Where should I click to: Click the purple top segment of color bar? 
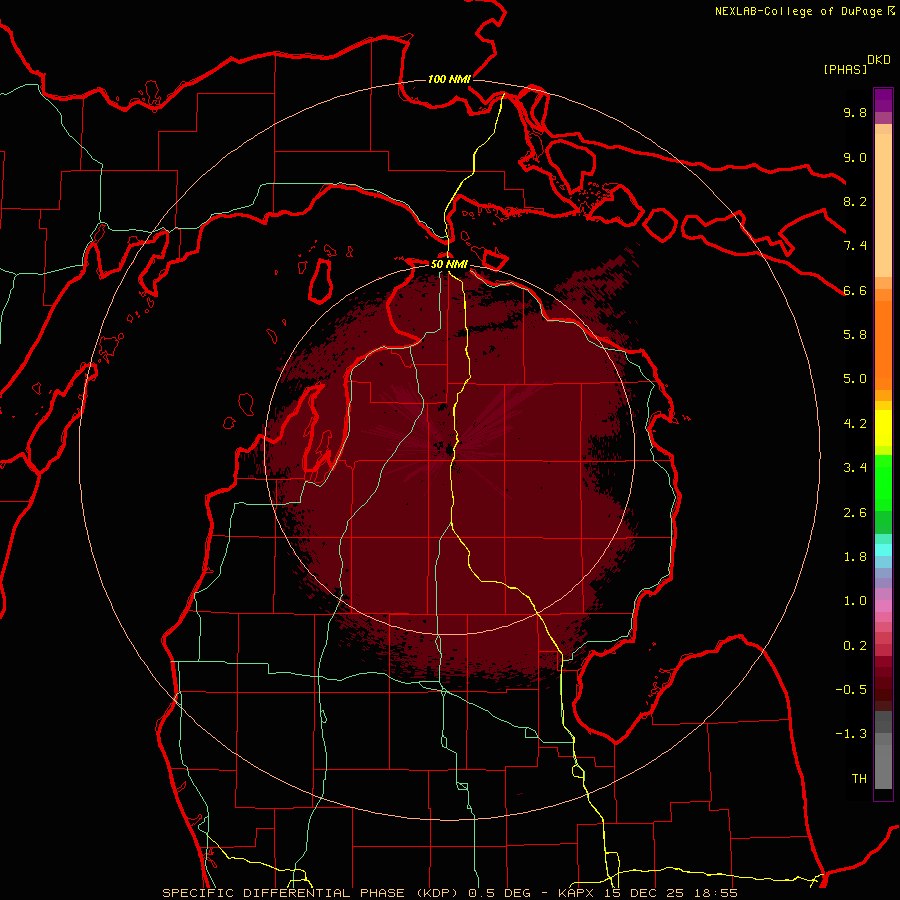pos(883,100)
